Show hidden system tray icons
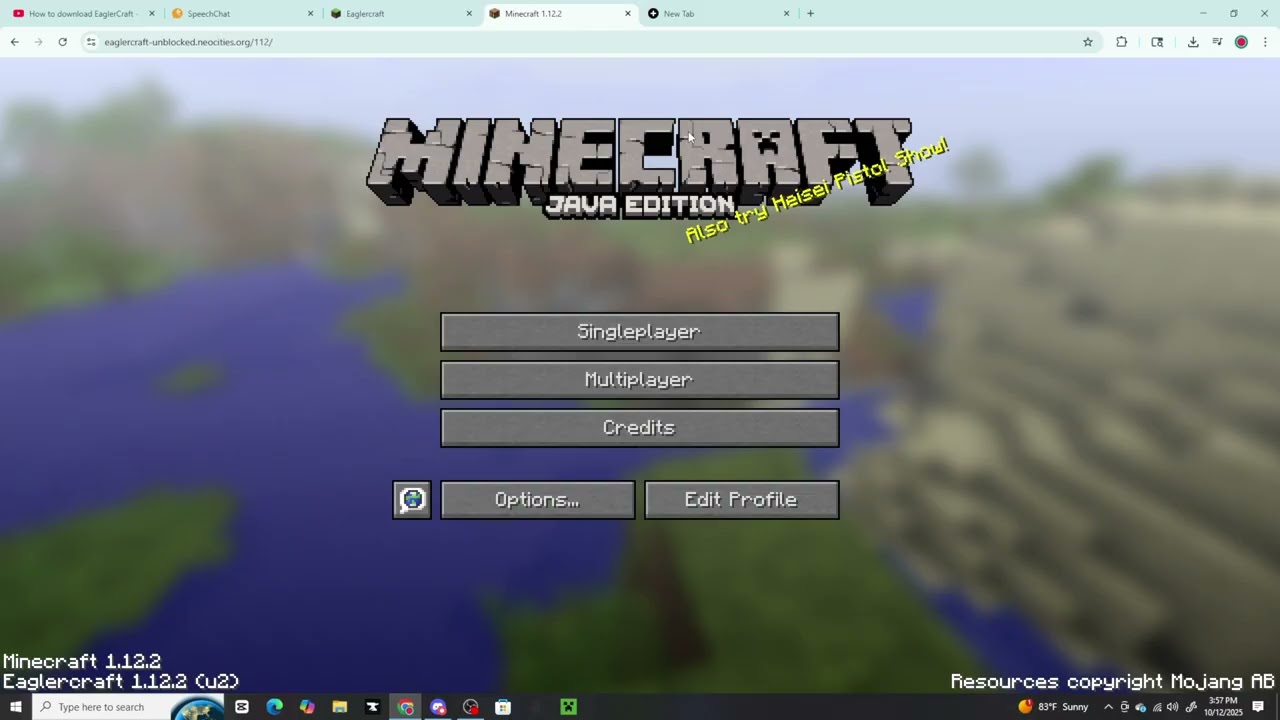This screenshot has height=720, width=1280. tap(1108, 707)
